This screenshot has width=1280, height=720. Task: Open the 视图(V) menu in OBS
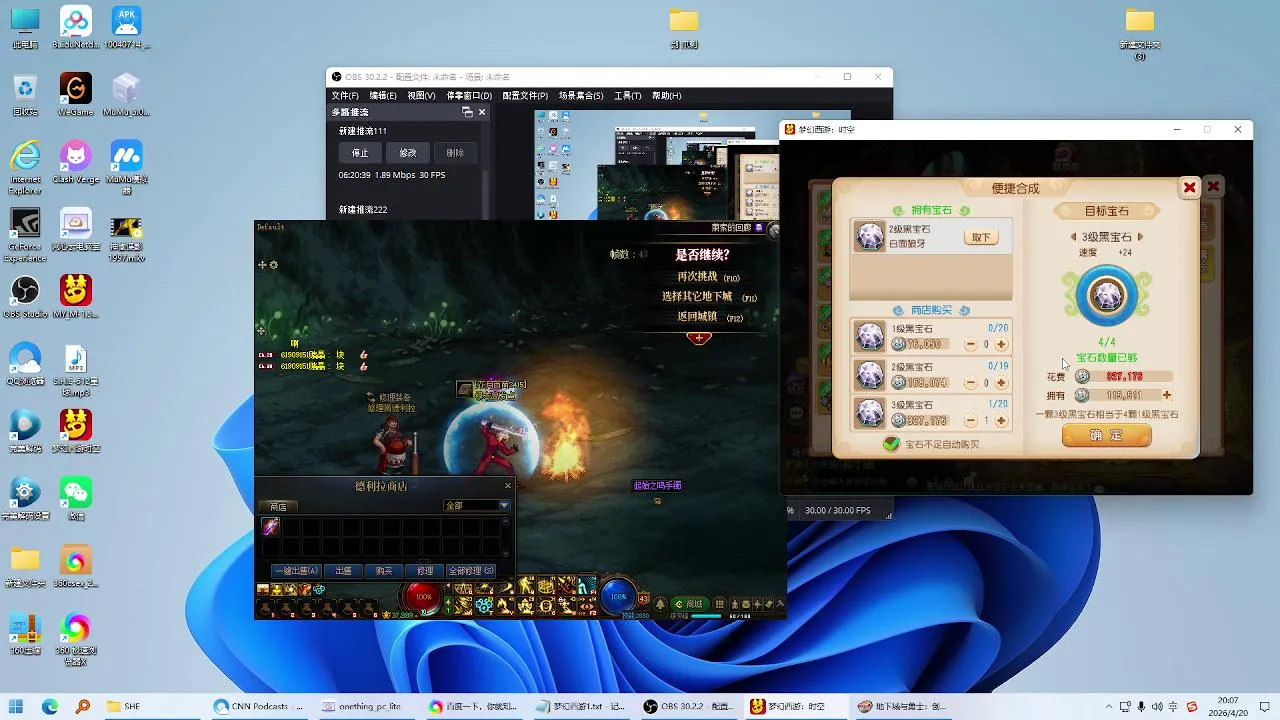tap(421, 96)
